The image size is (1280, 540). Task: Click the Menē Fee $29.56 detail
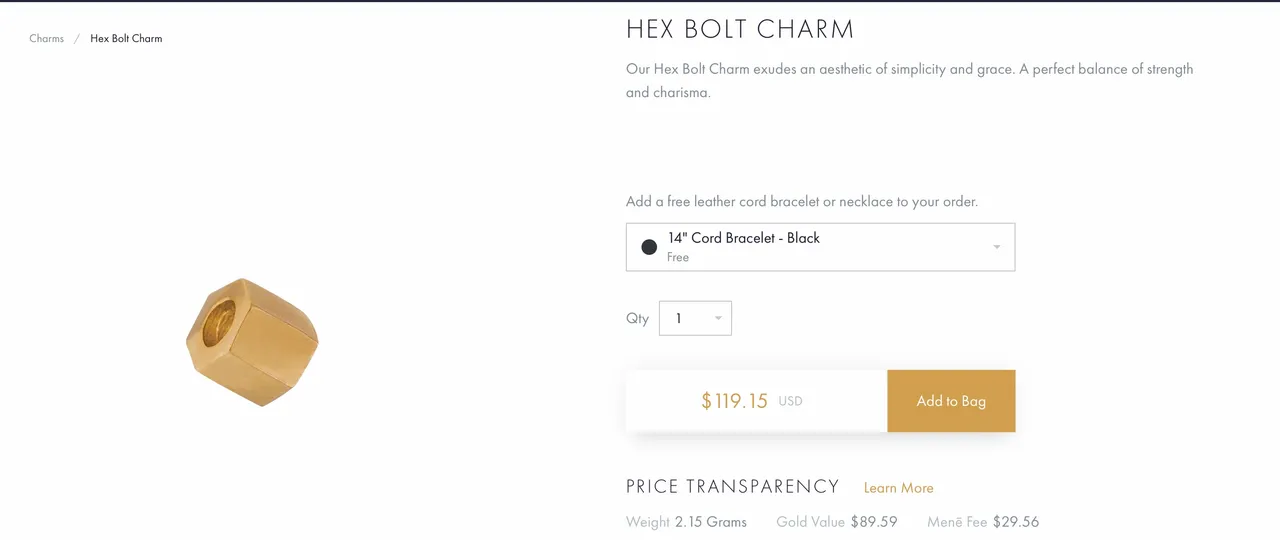[982, 522]
